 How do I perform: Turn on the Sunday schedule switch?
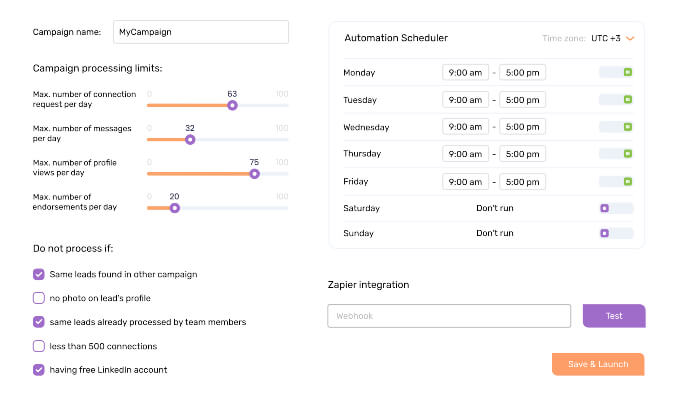(616, 233)
